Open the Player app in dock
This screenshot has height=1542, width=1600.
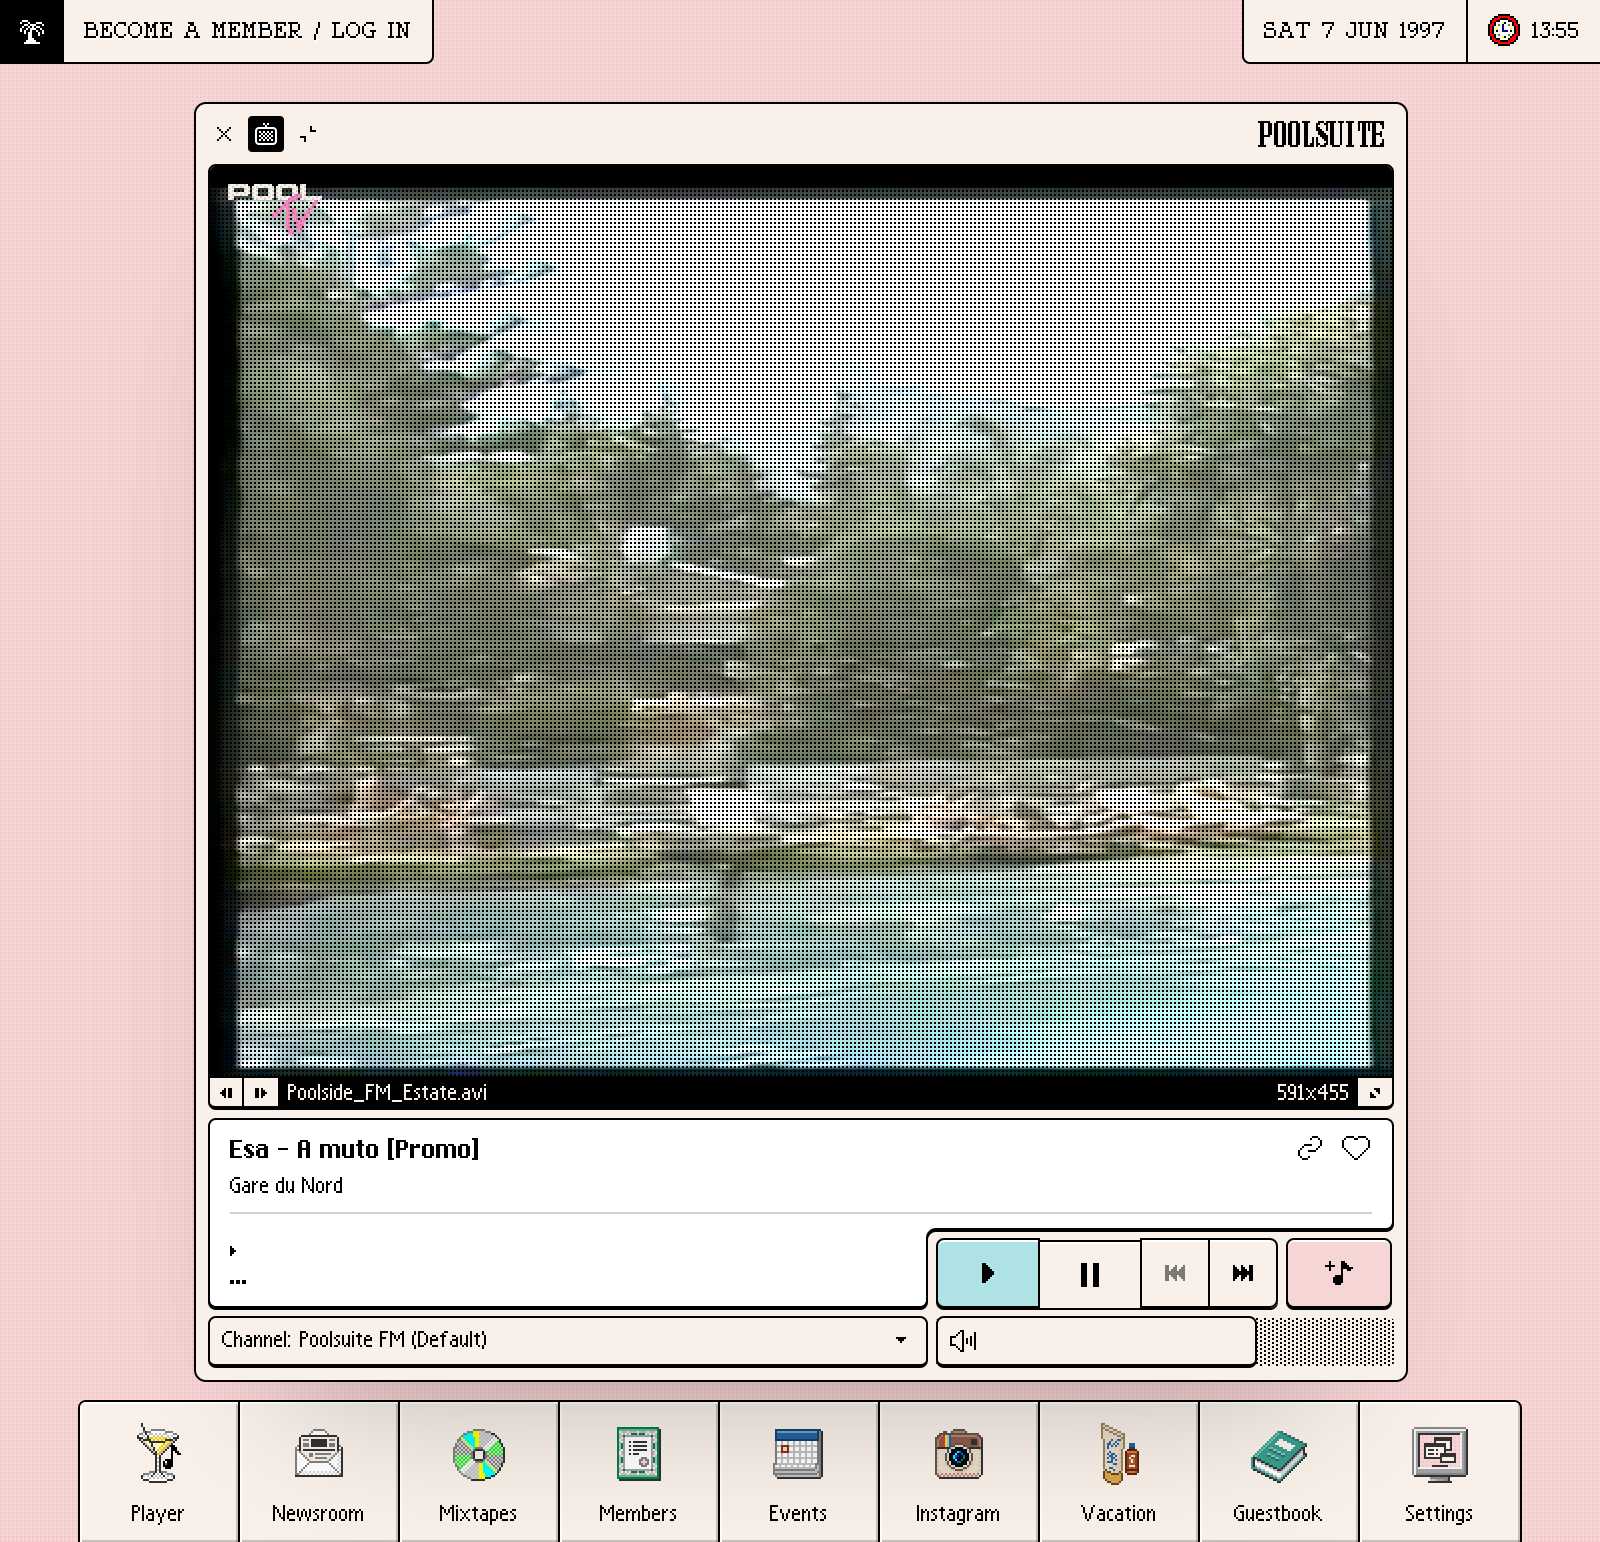pyautogui.click(x=158, y=1471)
